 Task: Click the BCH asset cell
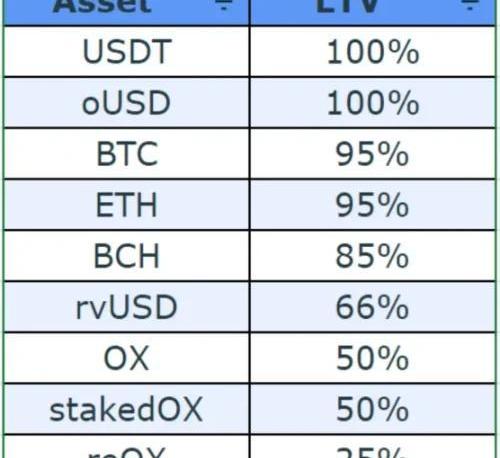126,256
